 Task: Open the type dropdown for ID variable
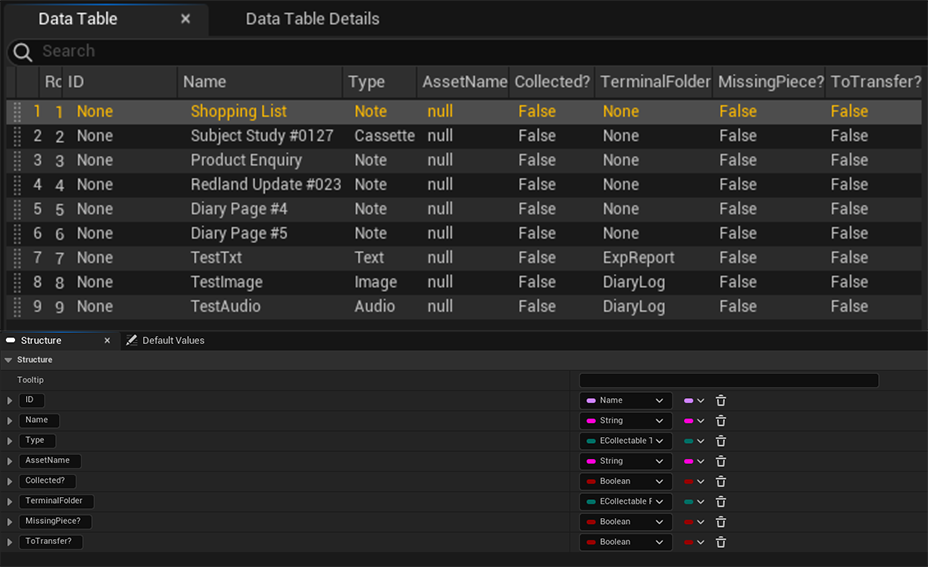[625, 401]
